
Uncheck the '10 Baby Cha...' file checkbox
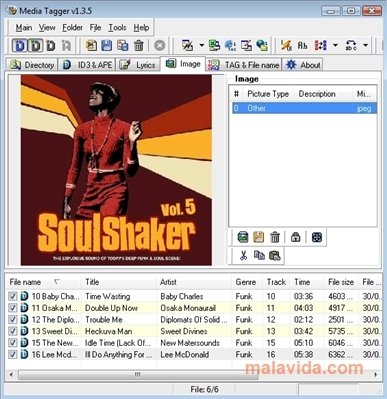13,296
